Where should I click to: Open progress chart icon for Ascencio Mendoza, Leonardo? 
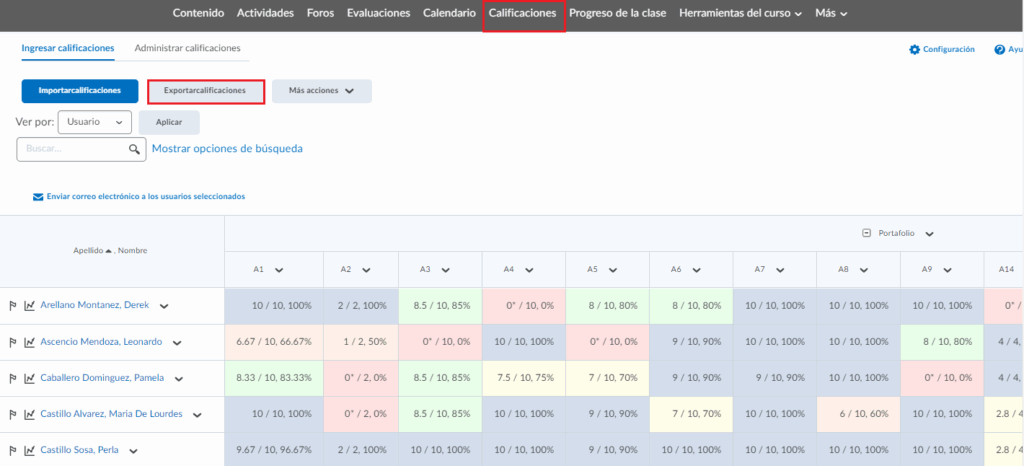[x=29, y=342]
